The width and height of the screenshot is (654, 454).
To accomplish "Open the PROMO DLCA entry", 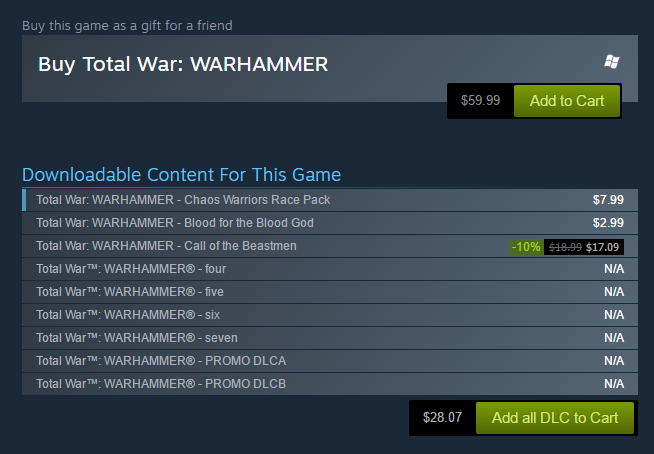I will pyautogui.click(x=330, y=361).
